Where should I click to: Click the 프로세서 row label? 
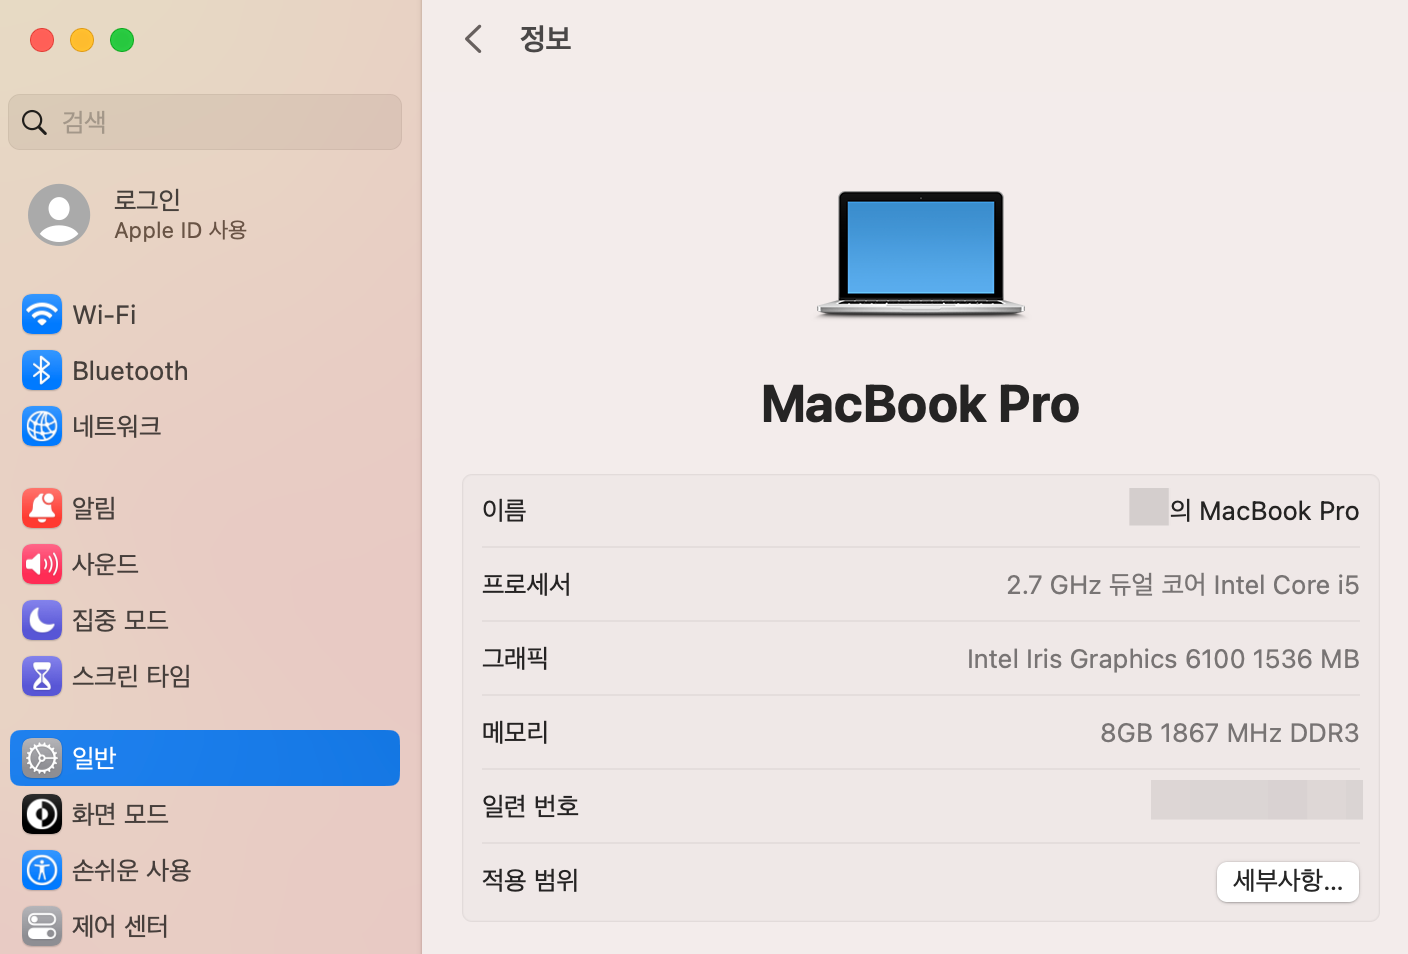[526, 585]
